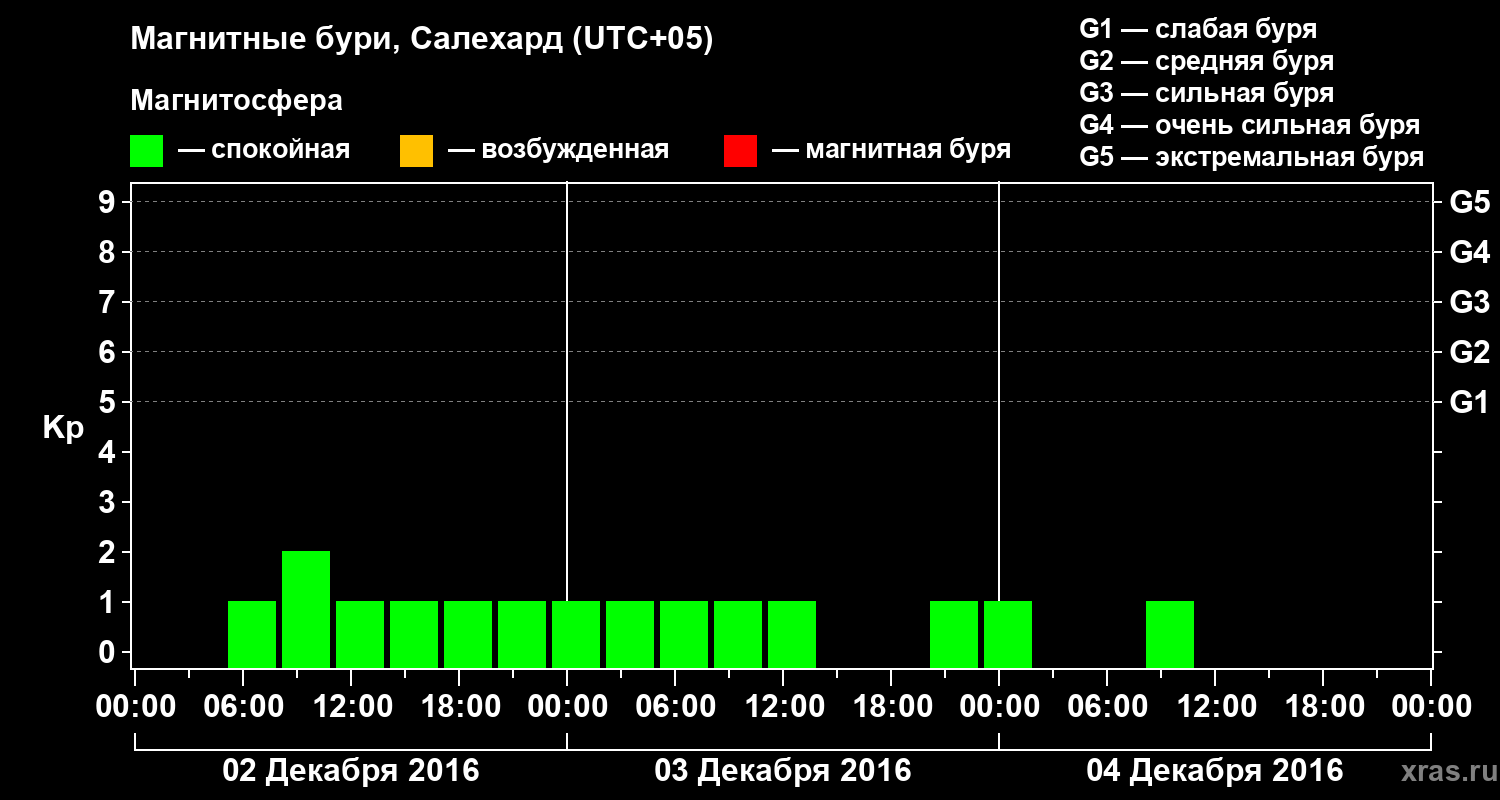The image size is (1500, 800).
Task: Click the bar crossing midnight between 02 and 03 Декабря
Action: [576, 634]
